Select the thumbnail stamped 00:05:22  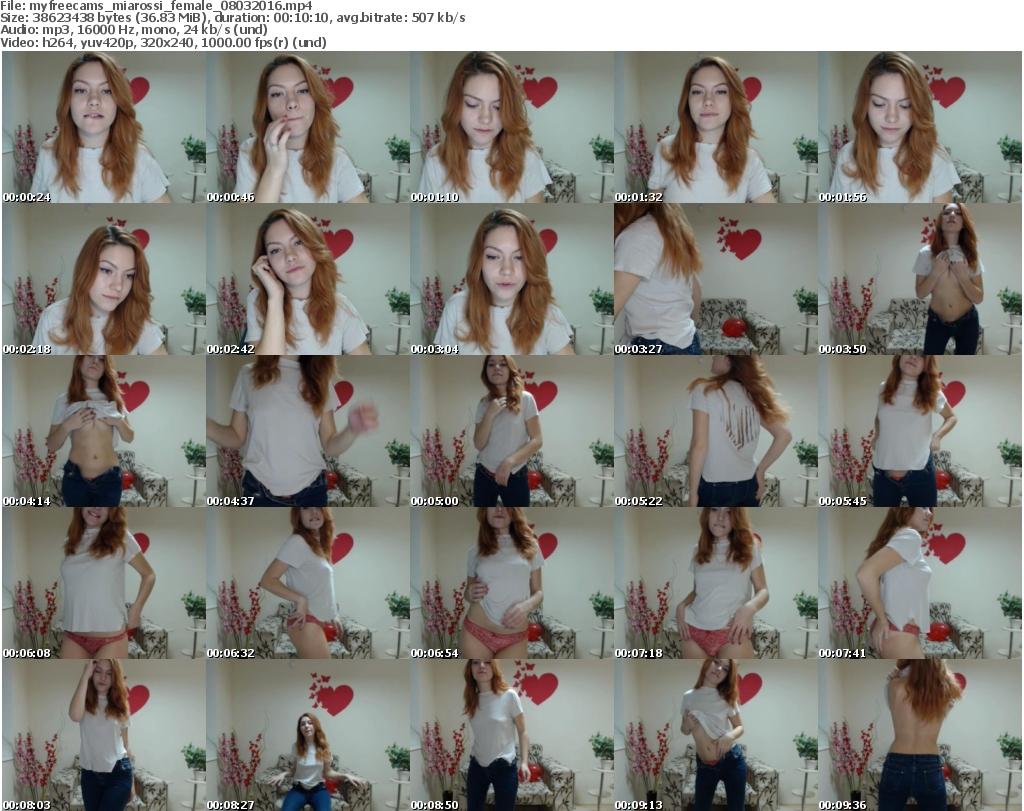click(x=716, y=432)
